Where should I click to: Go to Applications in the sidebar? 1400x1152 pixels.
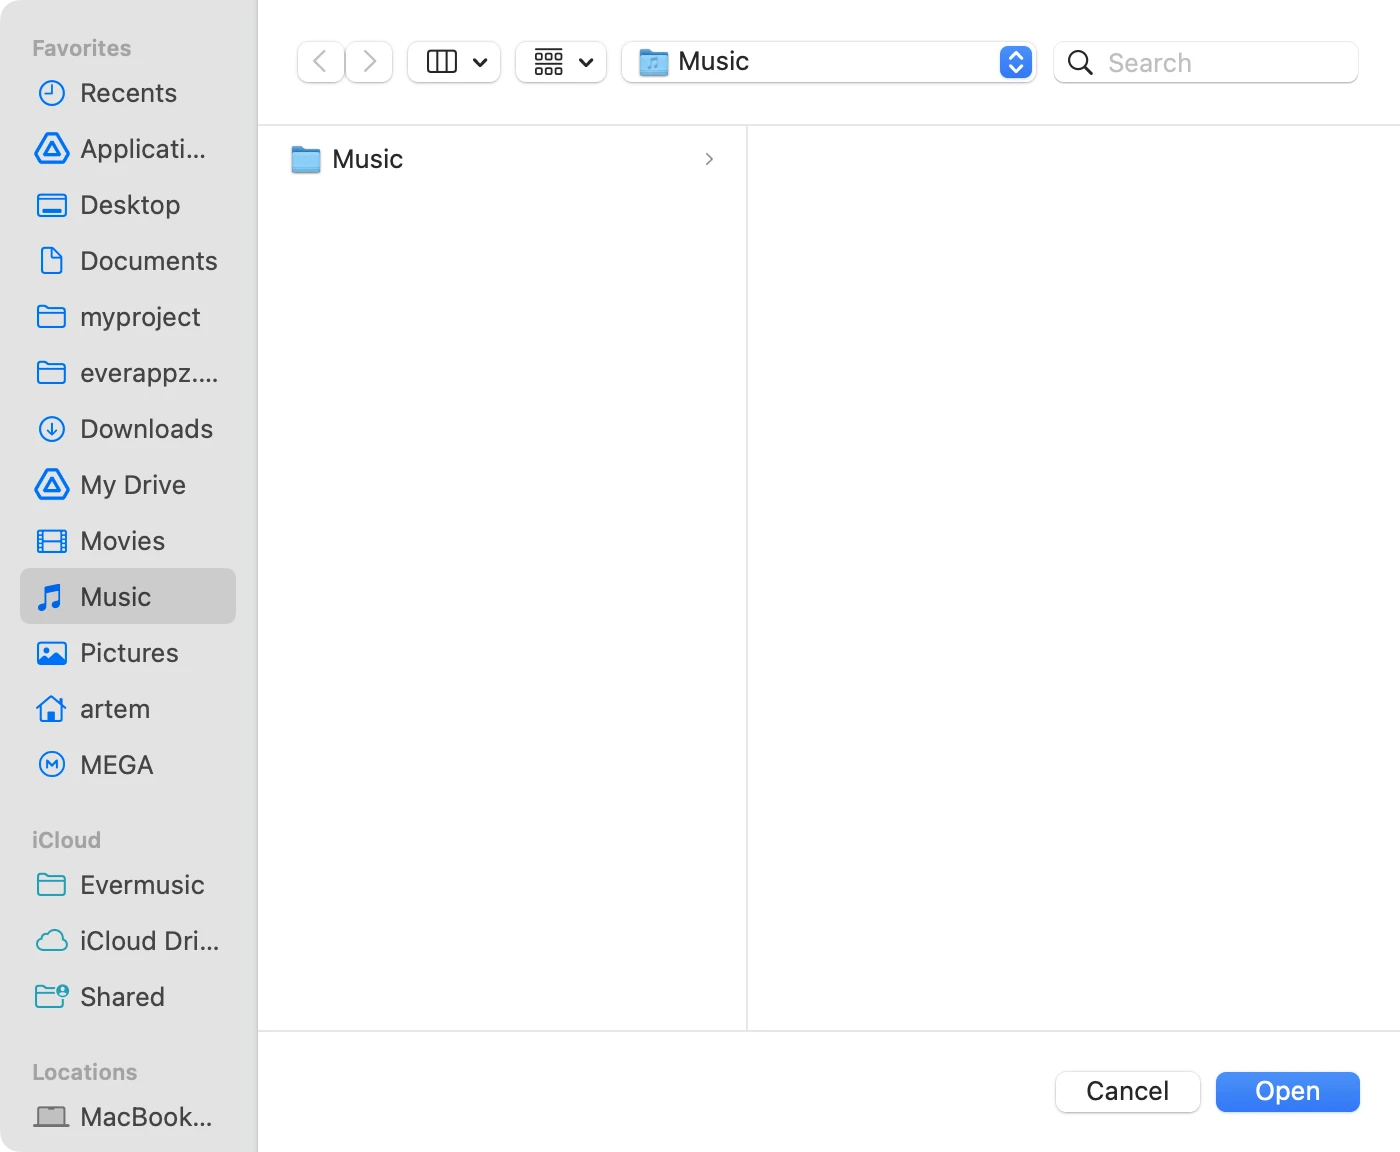pos(142,149)
